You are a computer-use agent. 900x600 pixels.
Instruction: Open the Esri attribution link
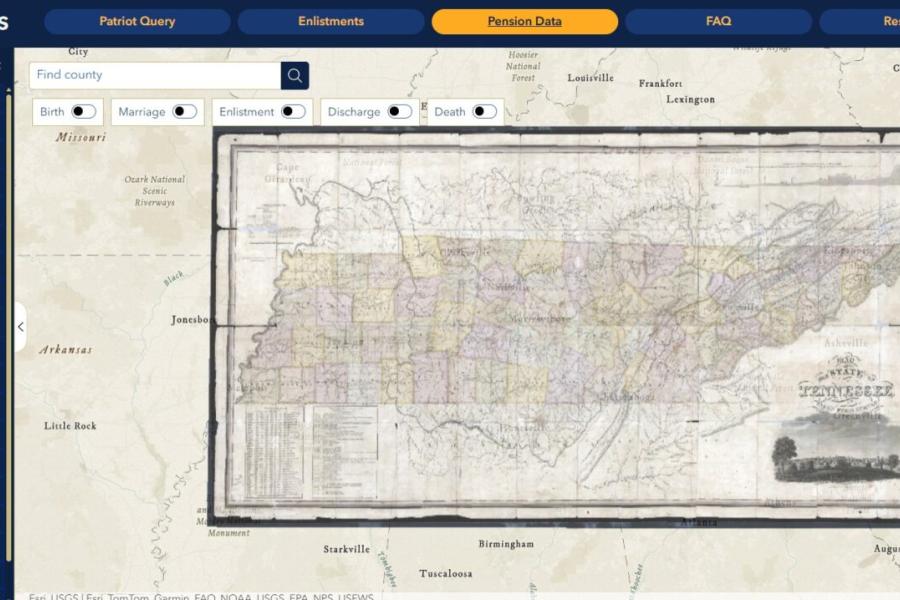pos(37,597)
